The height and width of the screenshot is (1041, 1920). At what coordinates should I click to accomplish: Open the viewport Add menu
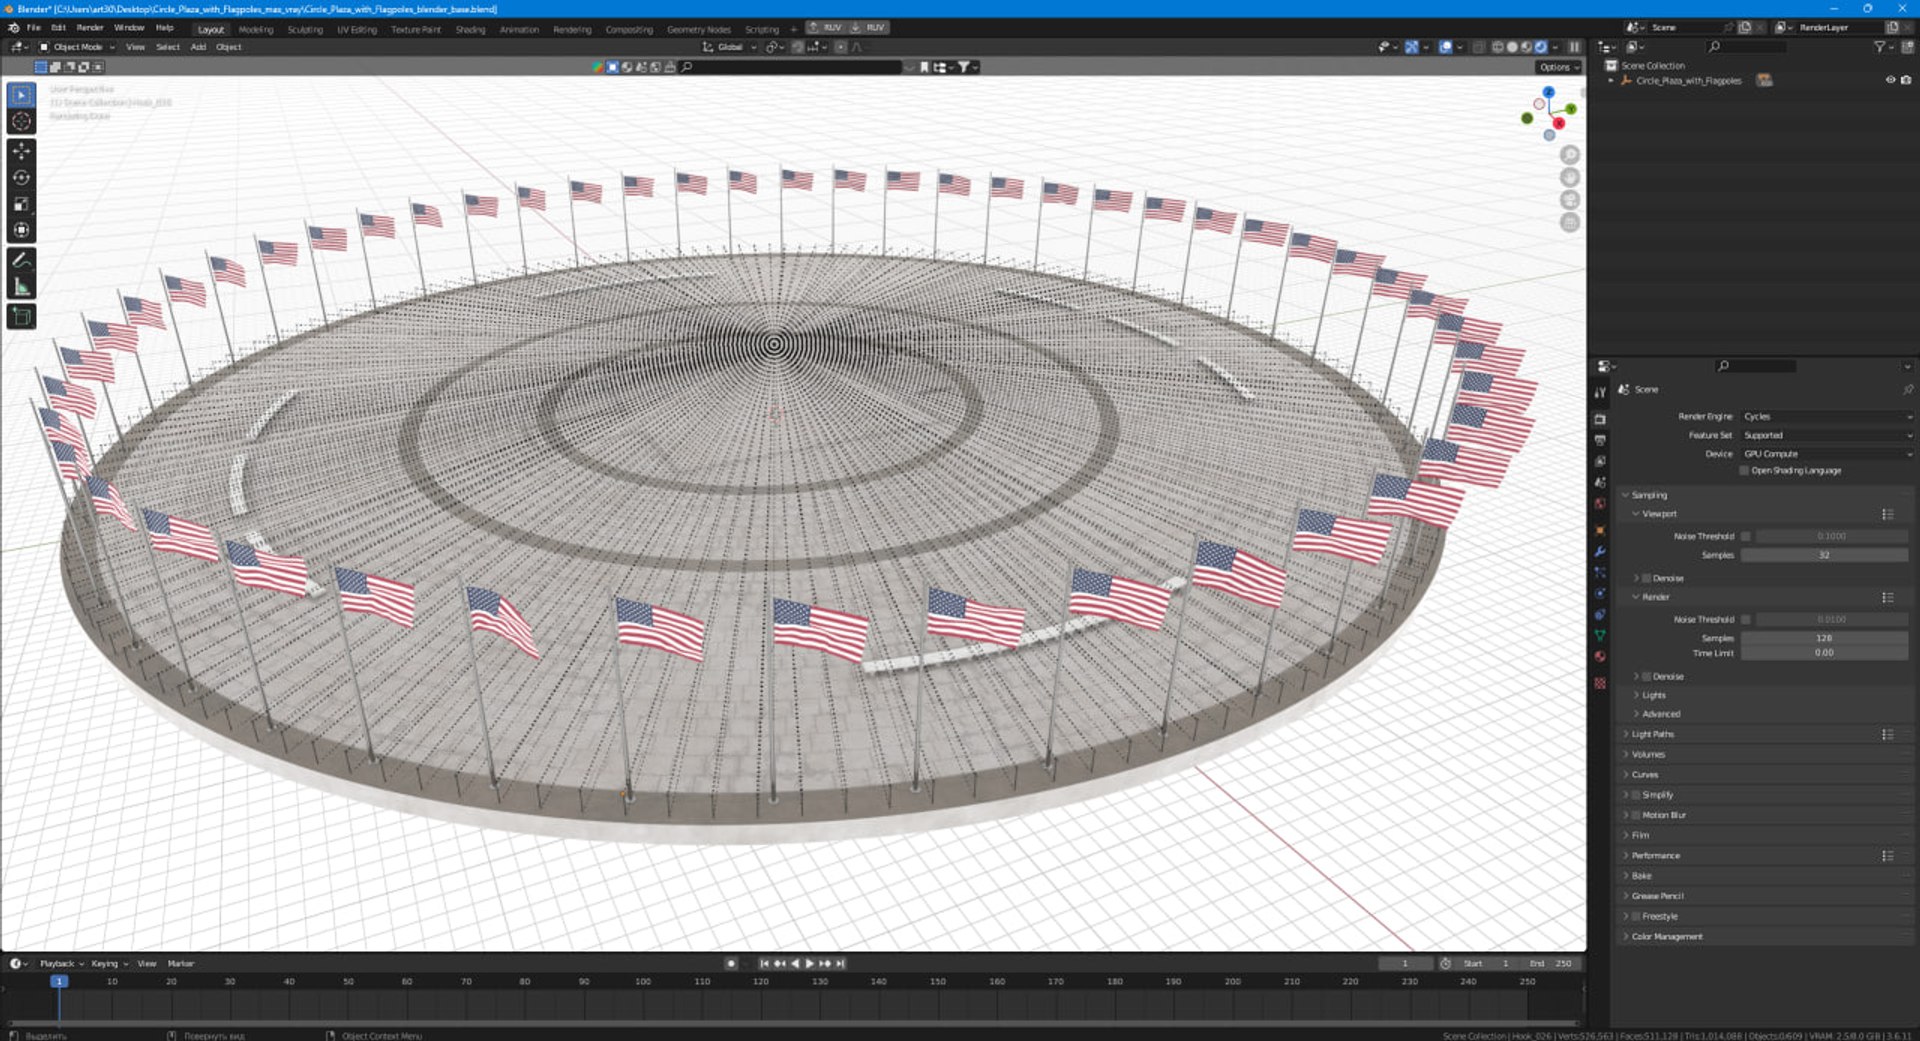coord(198,47)
